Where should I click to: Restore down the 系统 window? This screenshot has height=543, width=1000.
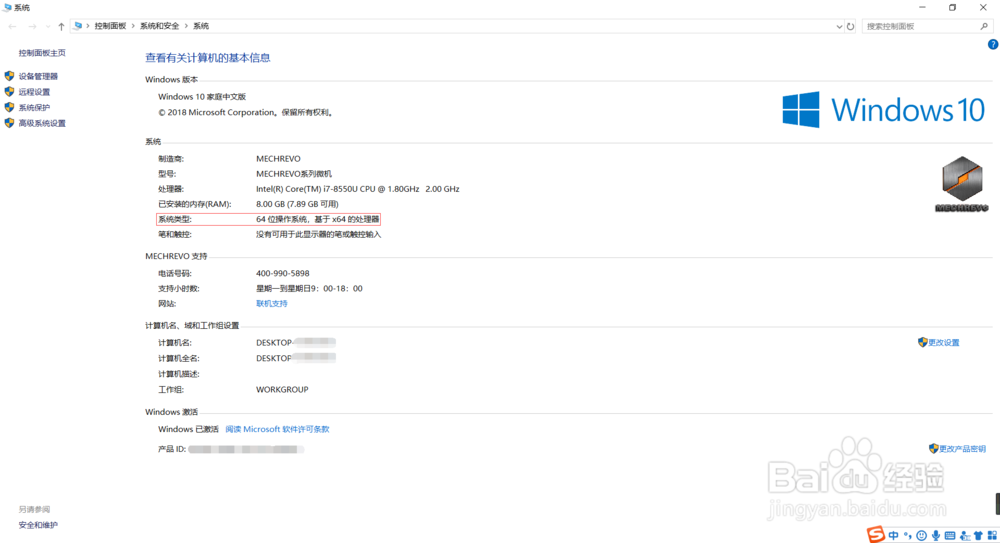point(952,8)
